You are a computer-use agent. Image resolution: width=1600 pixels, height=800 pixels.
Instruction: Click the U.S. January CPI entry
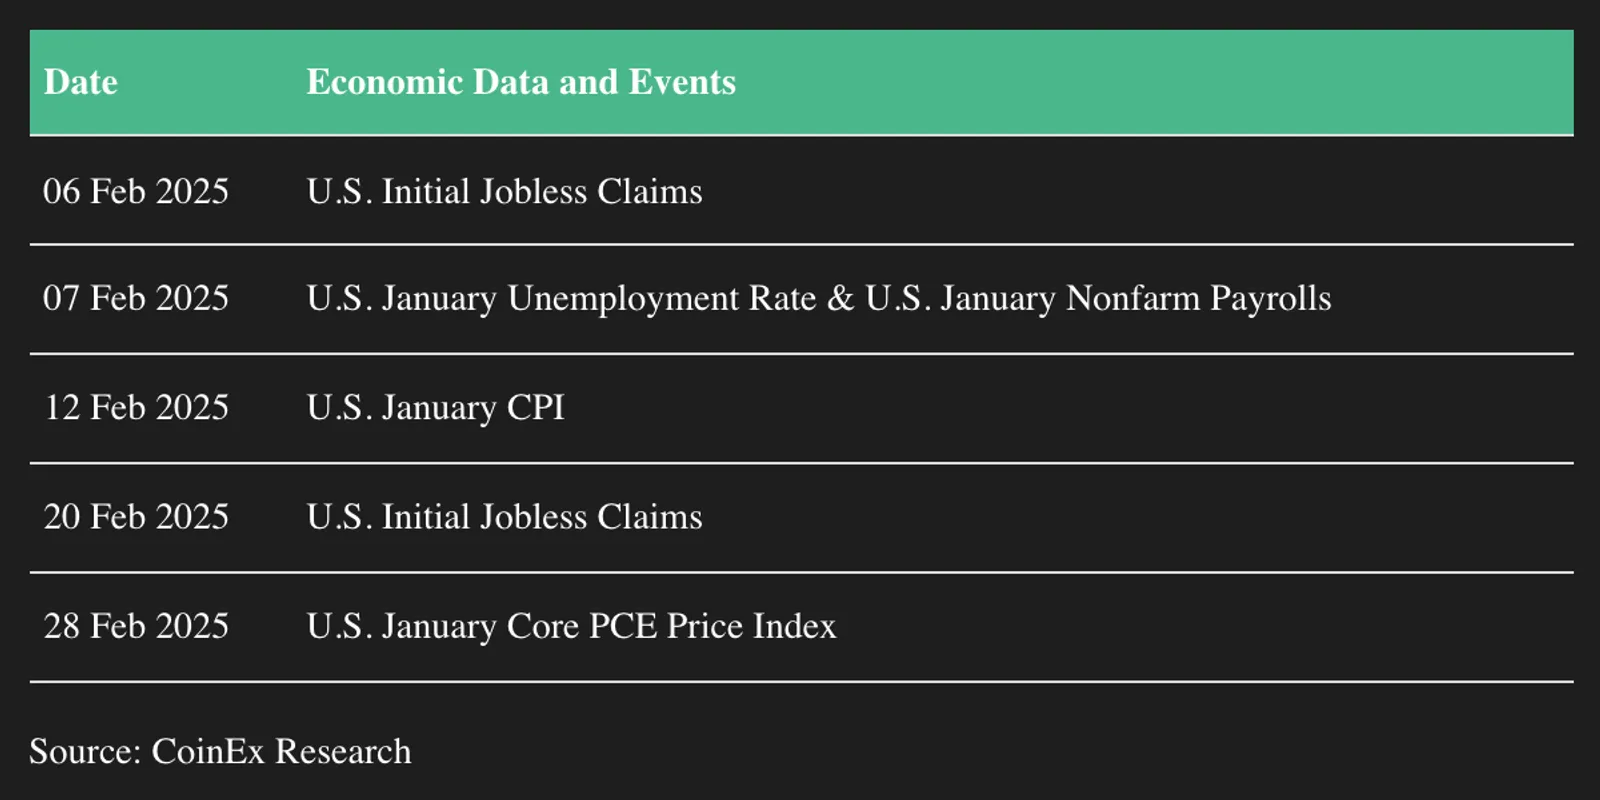(435, 408)
